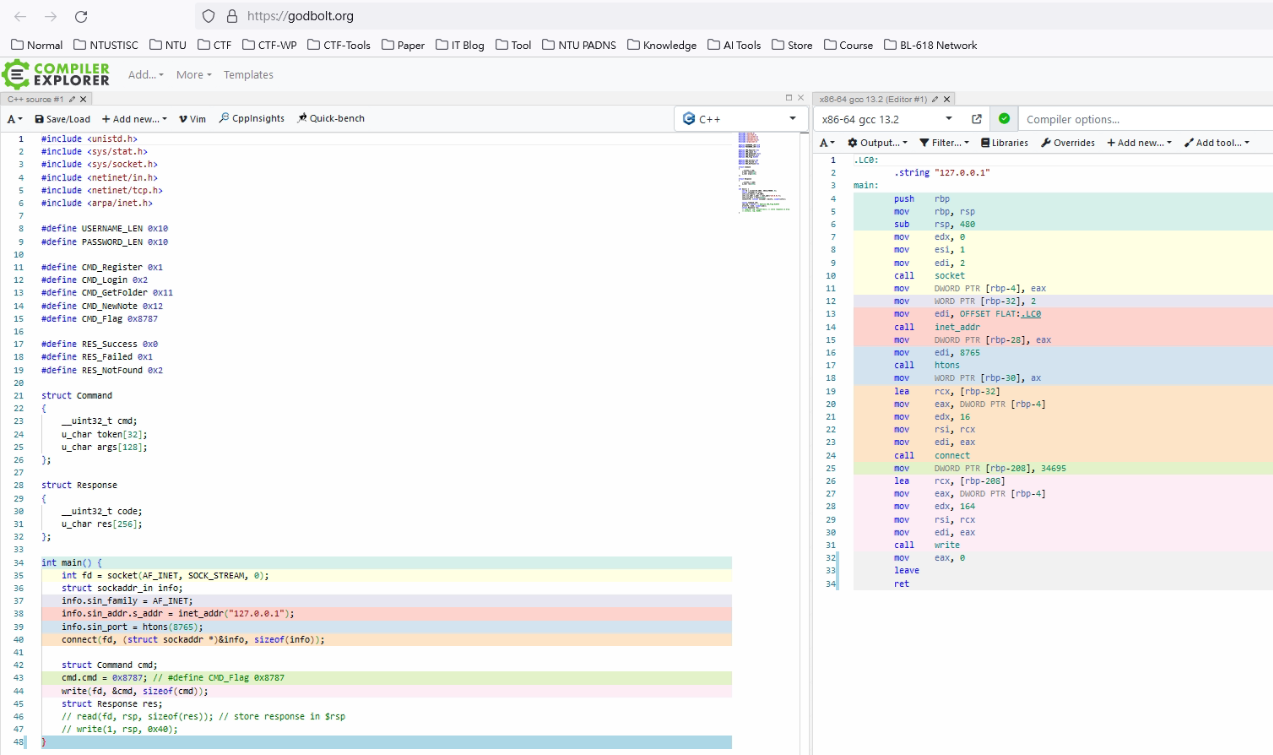The width and height of the screenshot is (1273, 755).
Task: Maximize the source editor pane
Action: (788, 98)
